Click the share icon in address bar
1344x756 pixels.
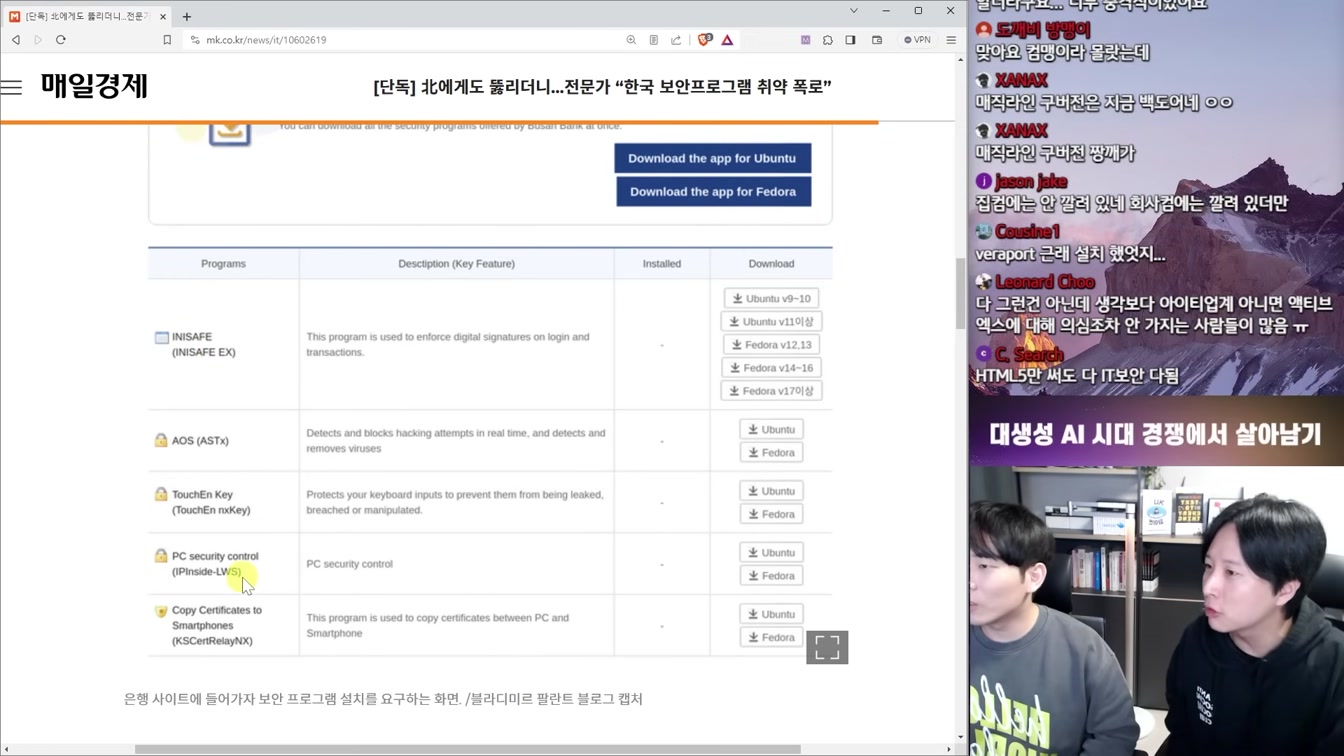coord(676,40)
